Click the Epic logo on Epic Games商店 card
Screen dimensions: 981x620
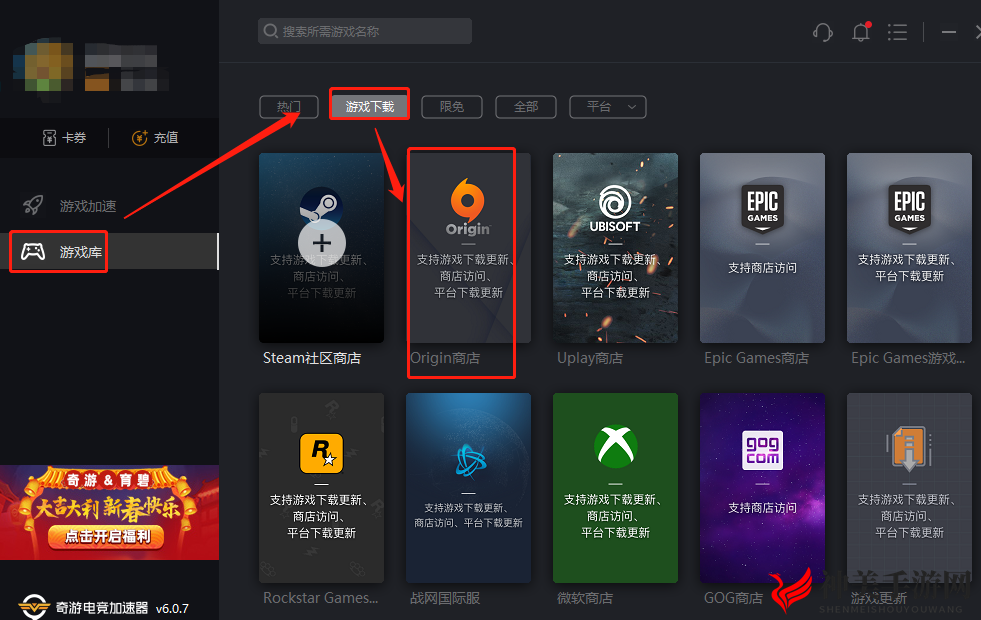pyautogui.click(x=762, y=207)
